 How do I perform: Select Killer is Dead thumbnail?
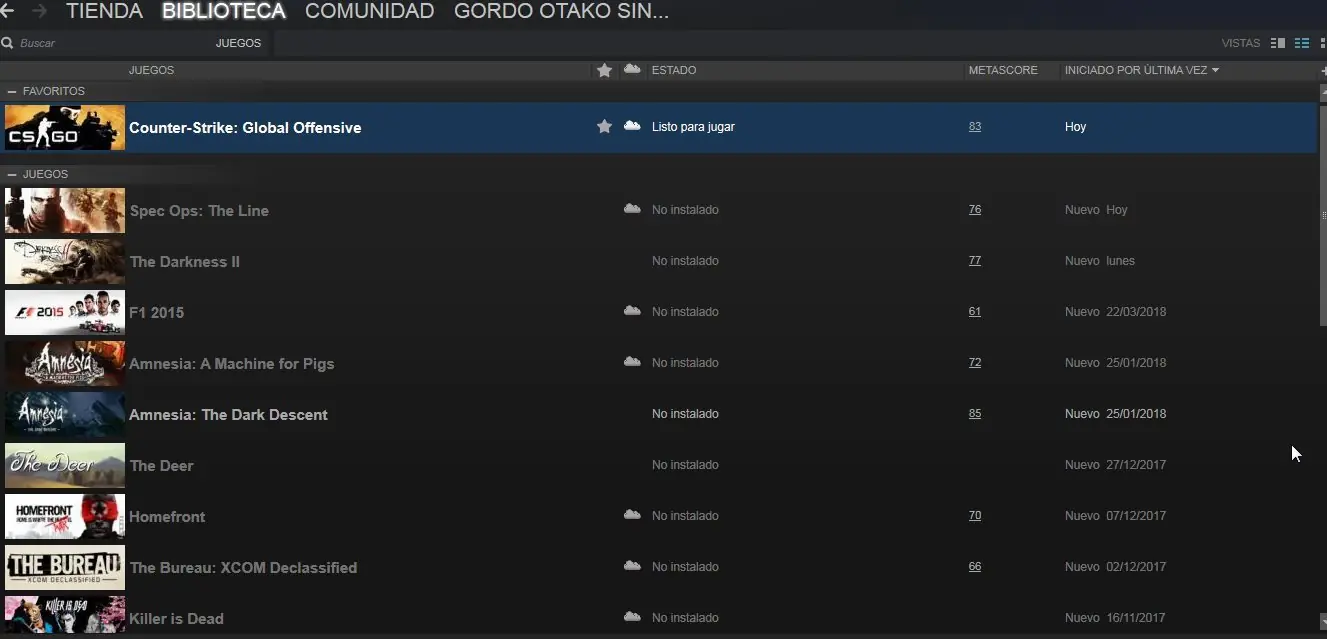[65, 615]
